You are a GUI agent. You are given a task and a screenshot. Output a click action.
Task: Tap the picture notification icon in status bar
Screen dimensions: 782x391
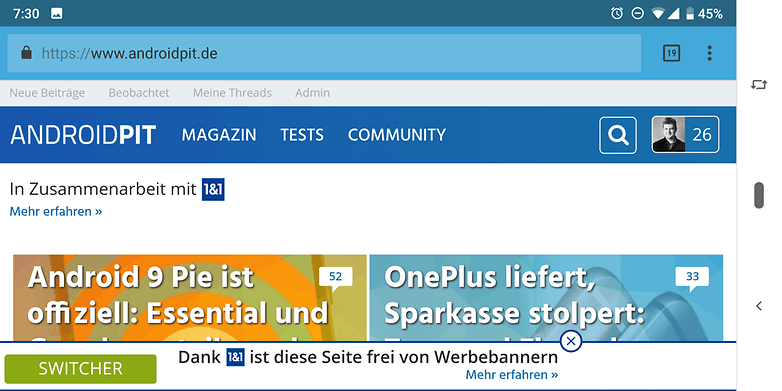click(57, 13)
